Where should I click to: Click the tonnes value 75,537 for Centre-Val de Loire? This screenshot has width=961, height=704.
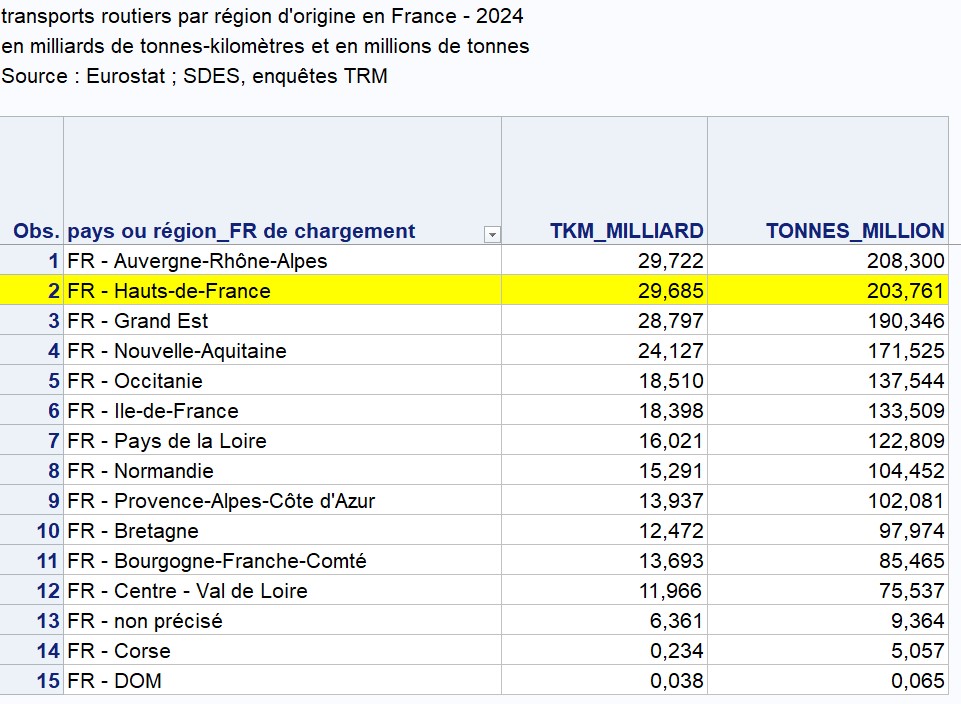(910, 591)
